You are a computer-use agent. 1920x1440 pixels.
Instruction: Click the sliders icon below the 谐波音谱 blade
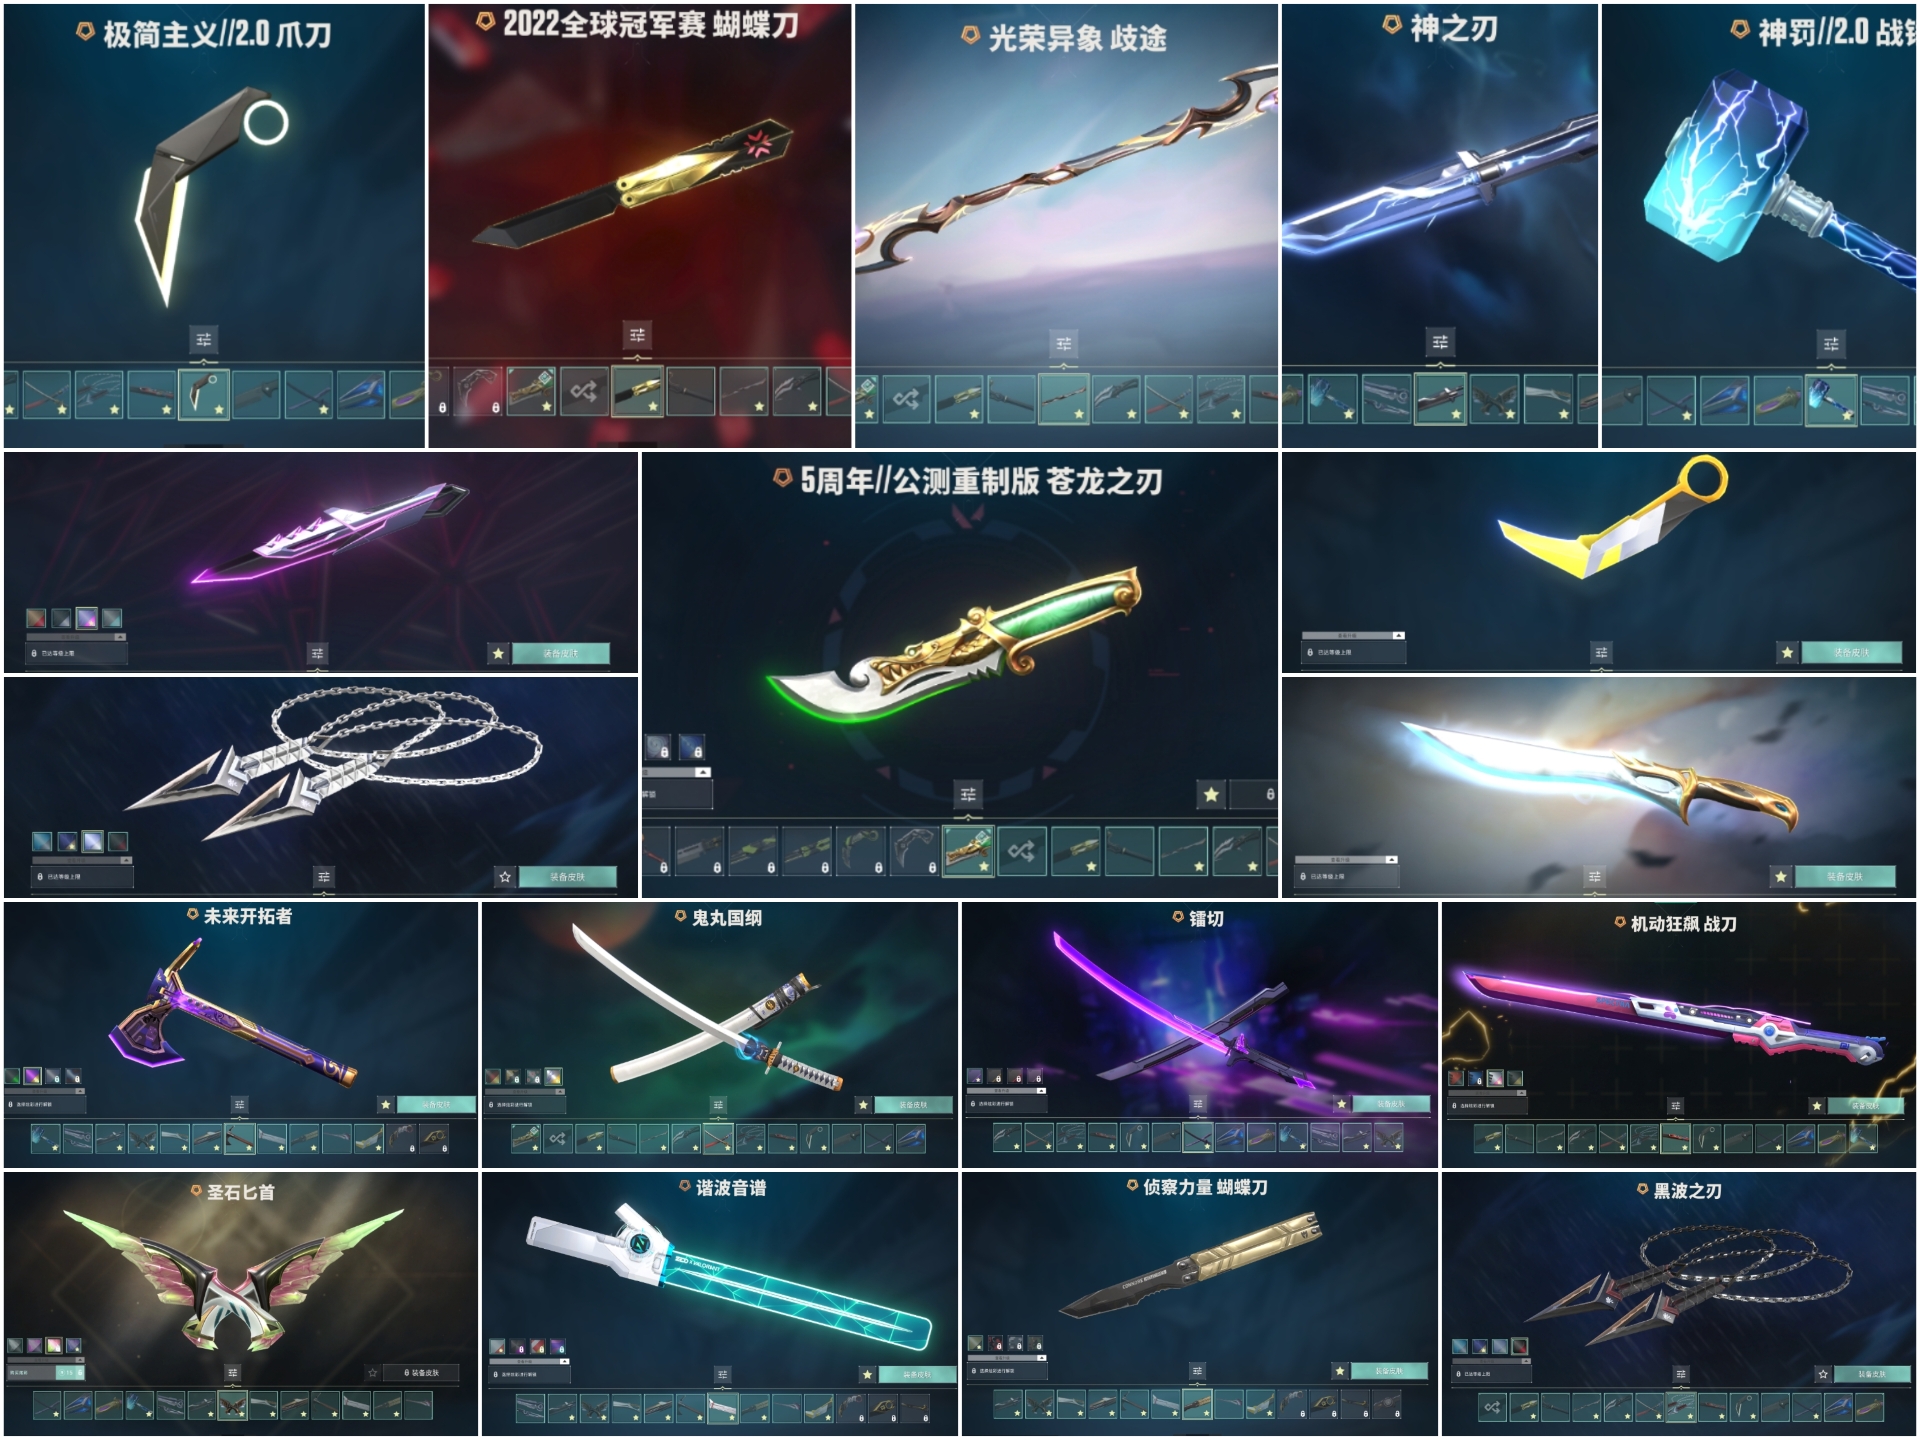722,1375
